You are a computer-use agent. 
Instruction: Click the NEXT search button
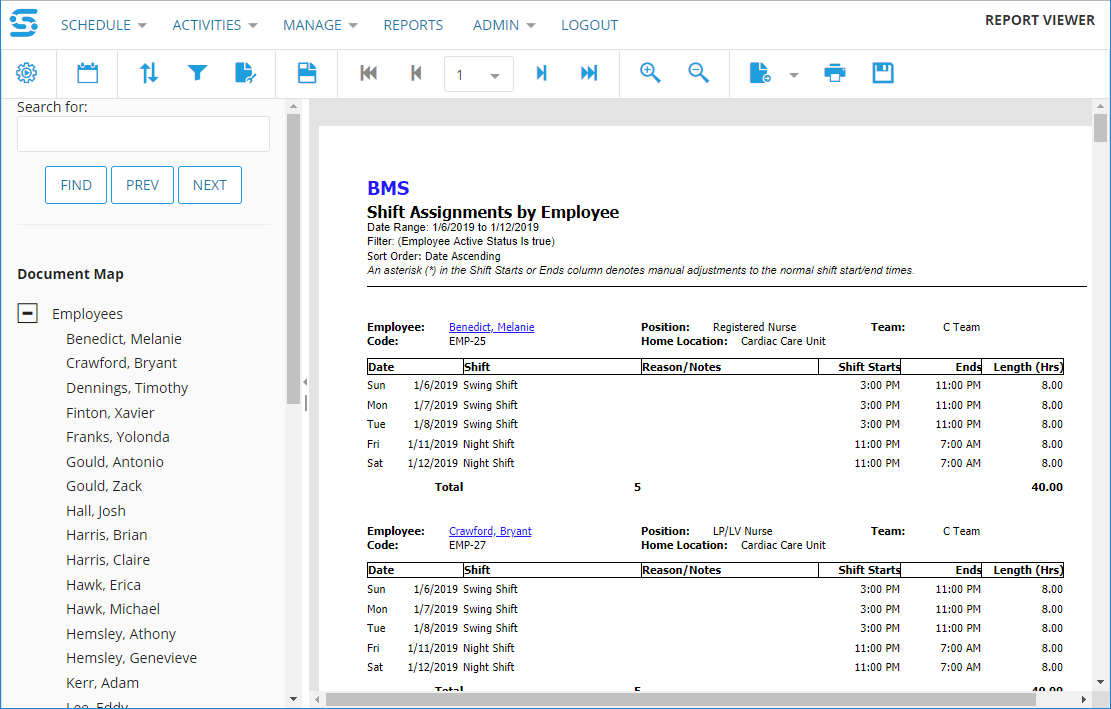tap(210, 185)
